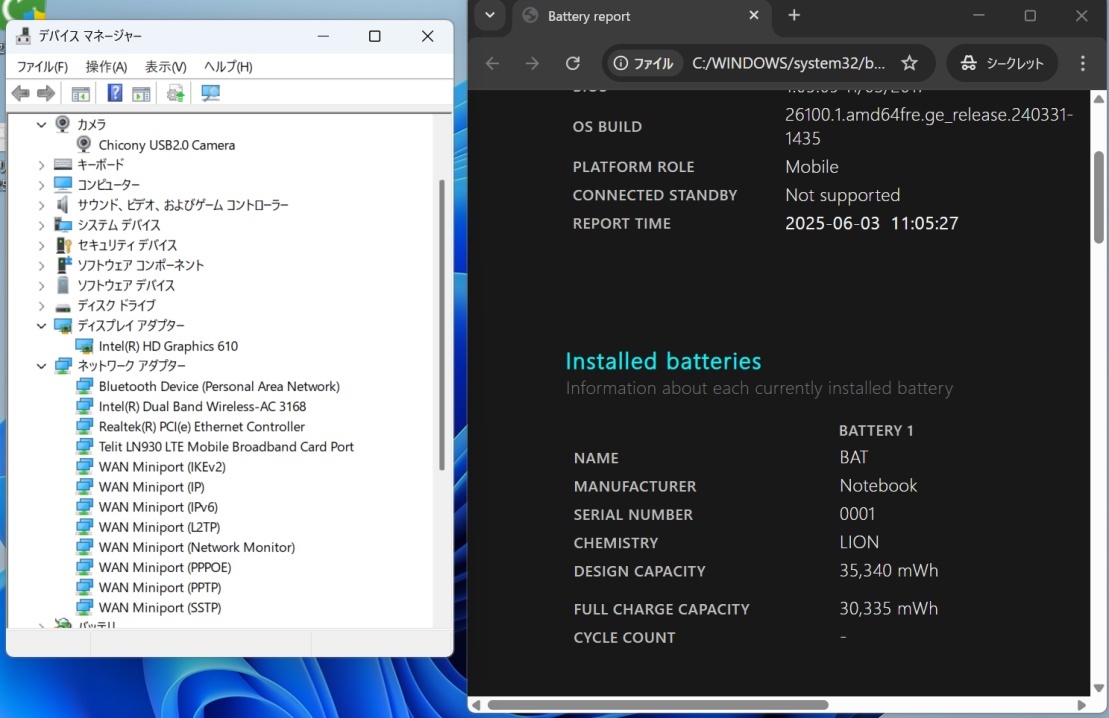This screenshot has height=718, width=1109.
Task: Select Intel(R) Dual Band Wireless-AC 3168
Action: (202, 407)
